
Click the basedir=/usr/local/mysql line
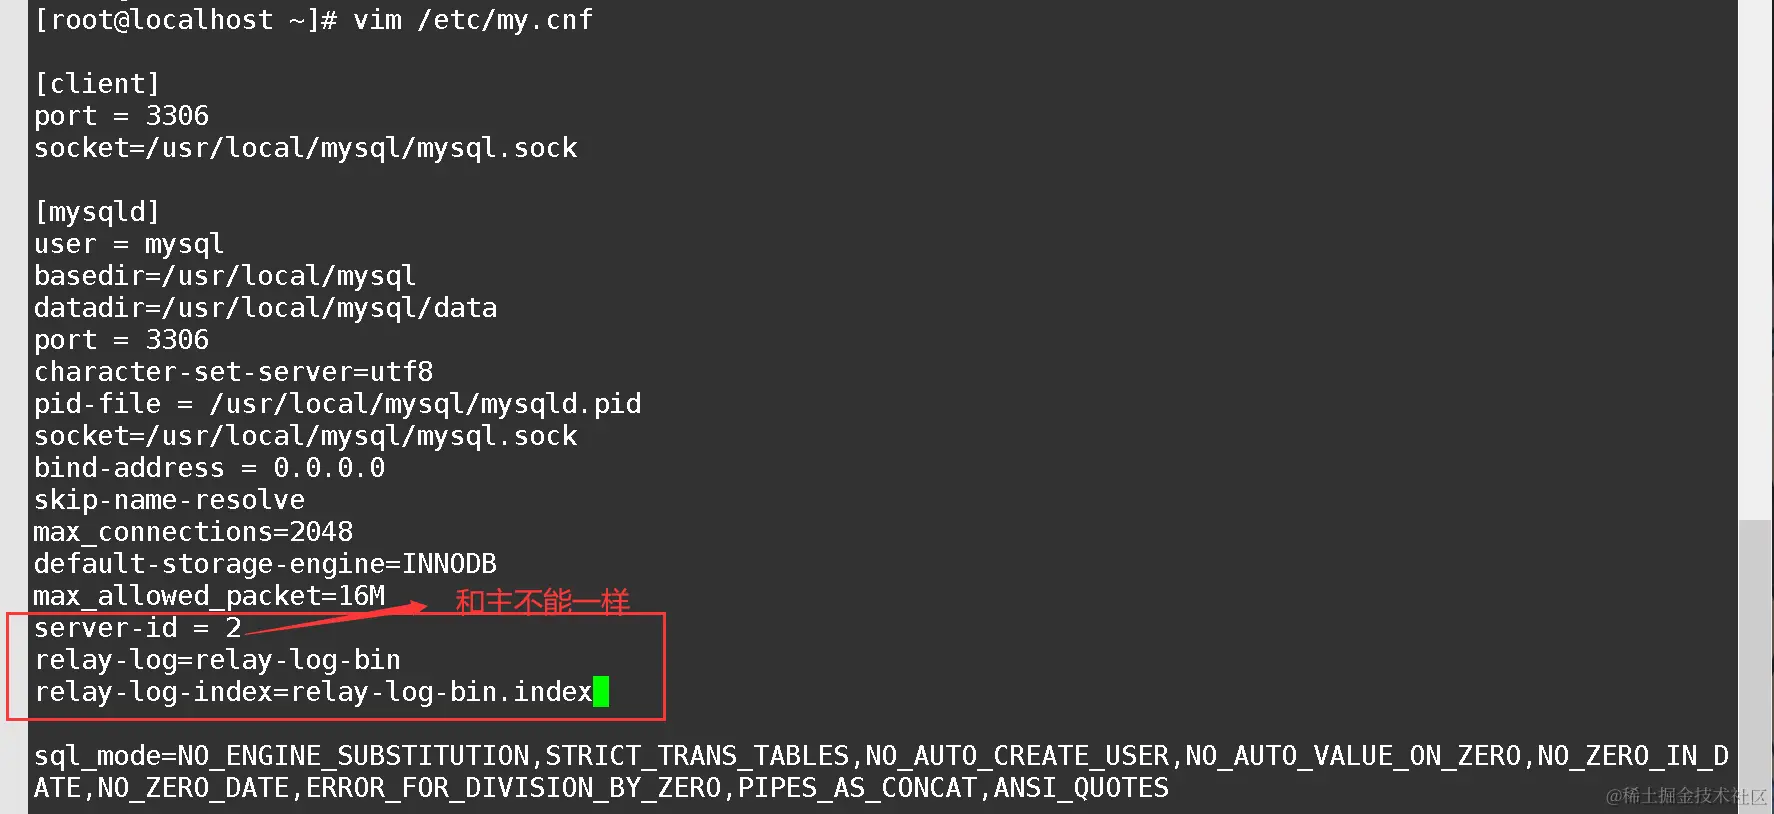225,276
